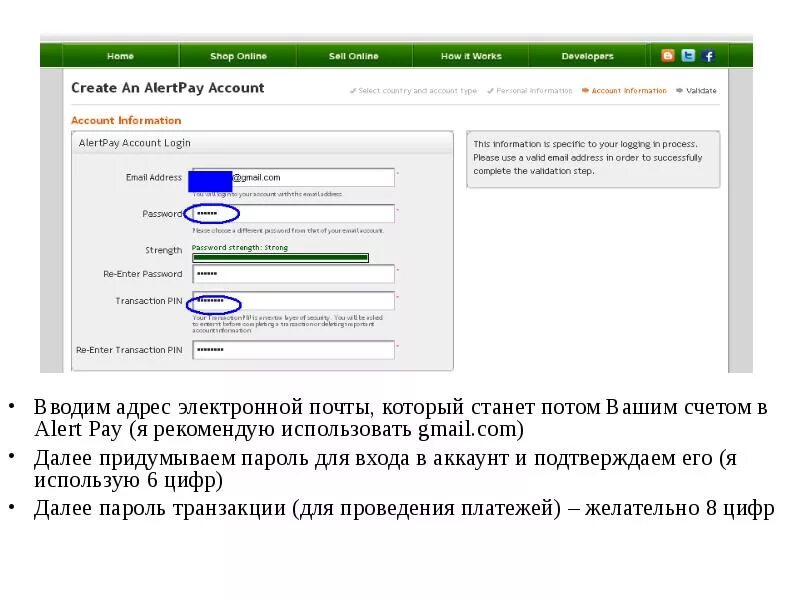Viewport: 800px width, 600px height.
Task: Click the 'Password strength: Strong' text
Action: [240, 247]
